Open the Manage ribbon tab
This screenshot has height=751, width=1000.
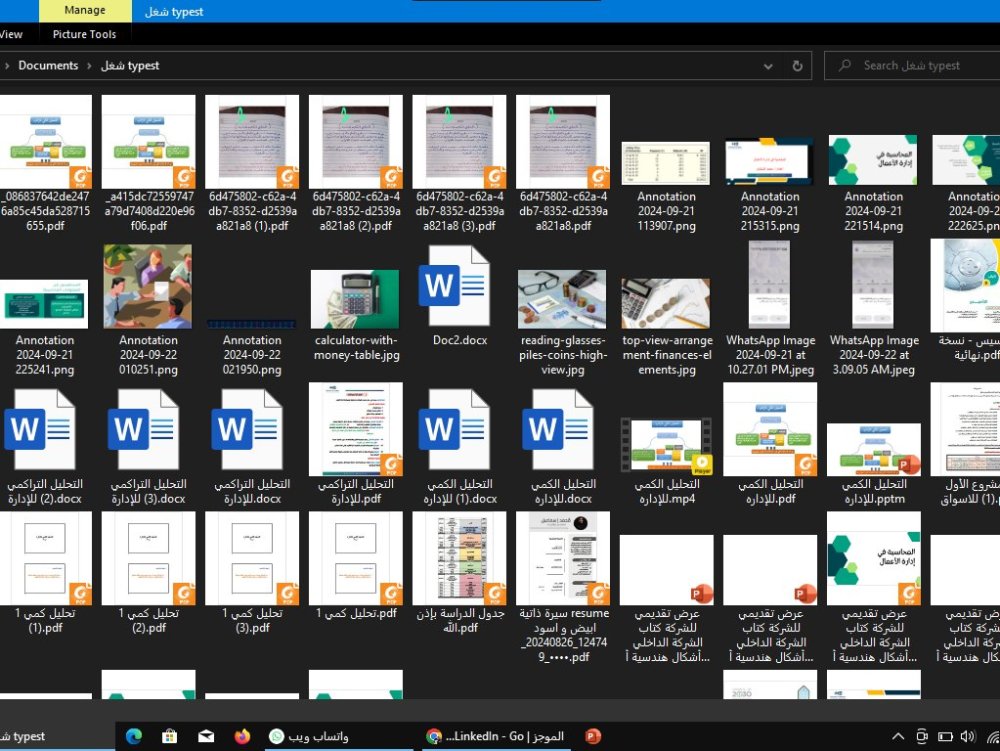[85, 11]
